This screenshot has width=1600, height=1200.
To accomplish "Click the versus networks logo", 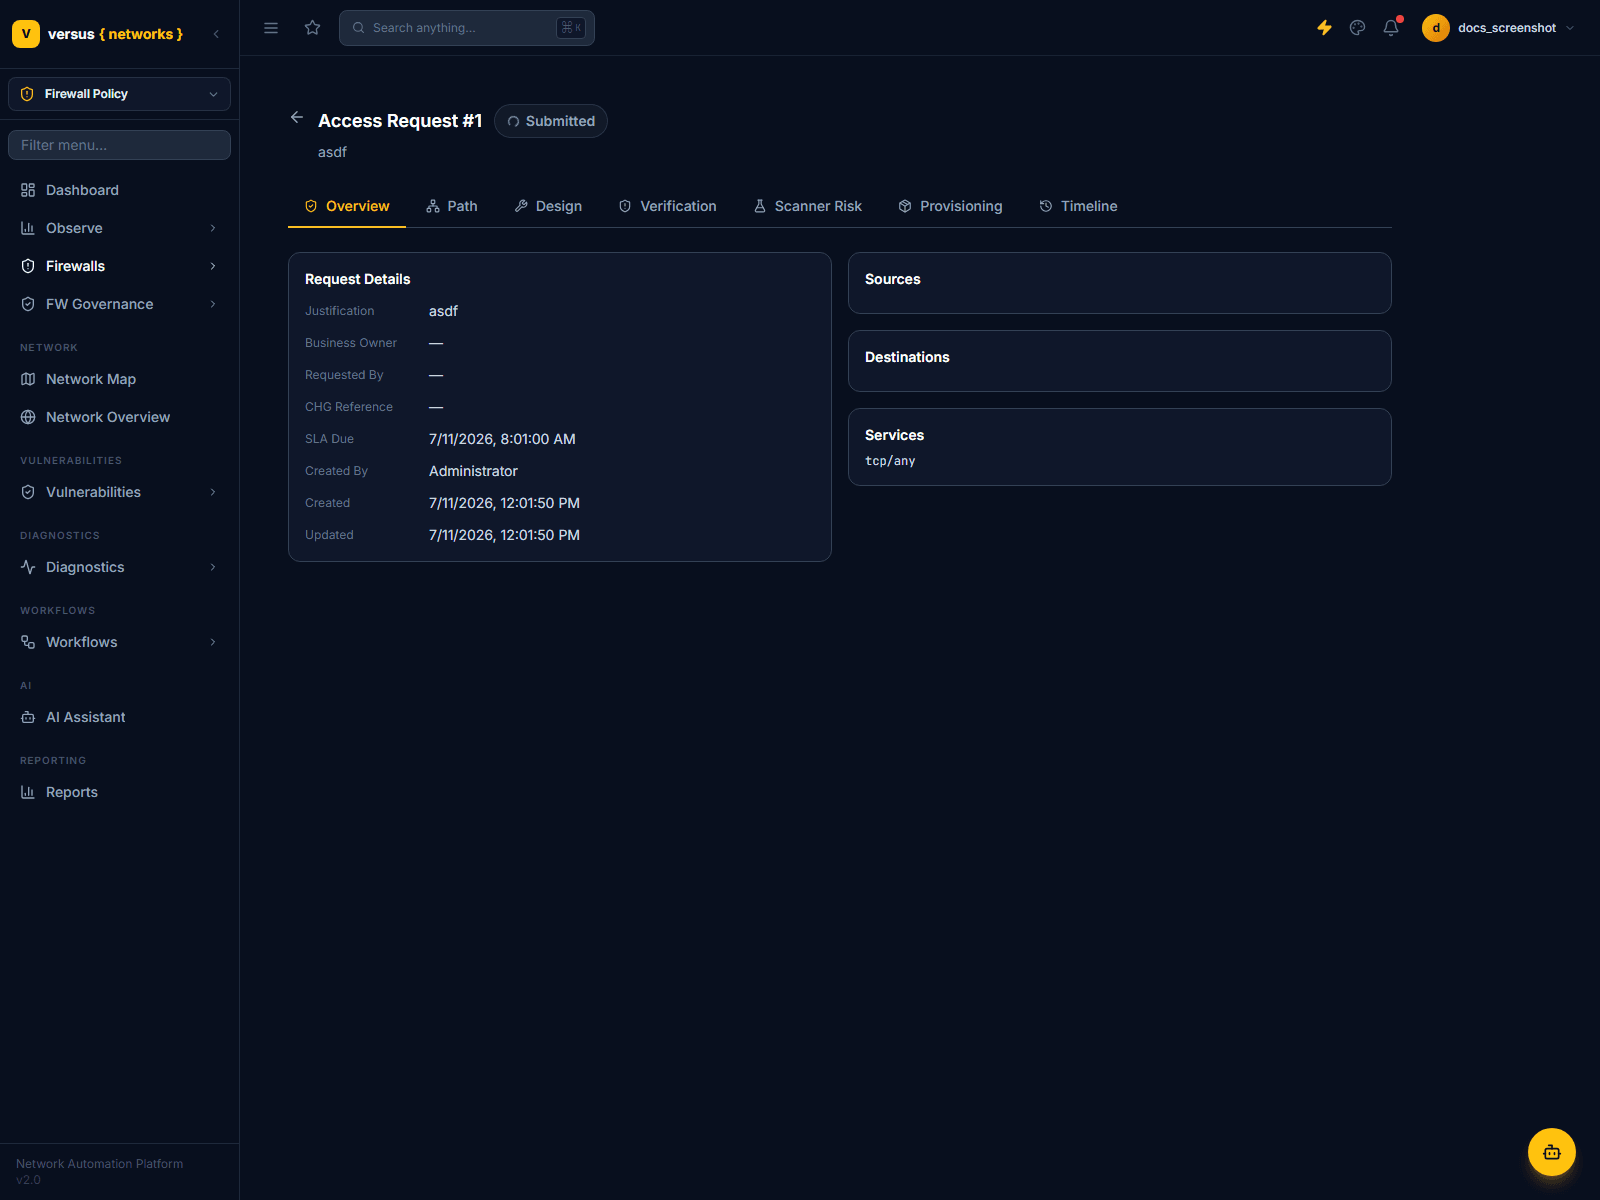I will click(x=98, y=34).
